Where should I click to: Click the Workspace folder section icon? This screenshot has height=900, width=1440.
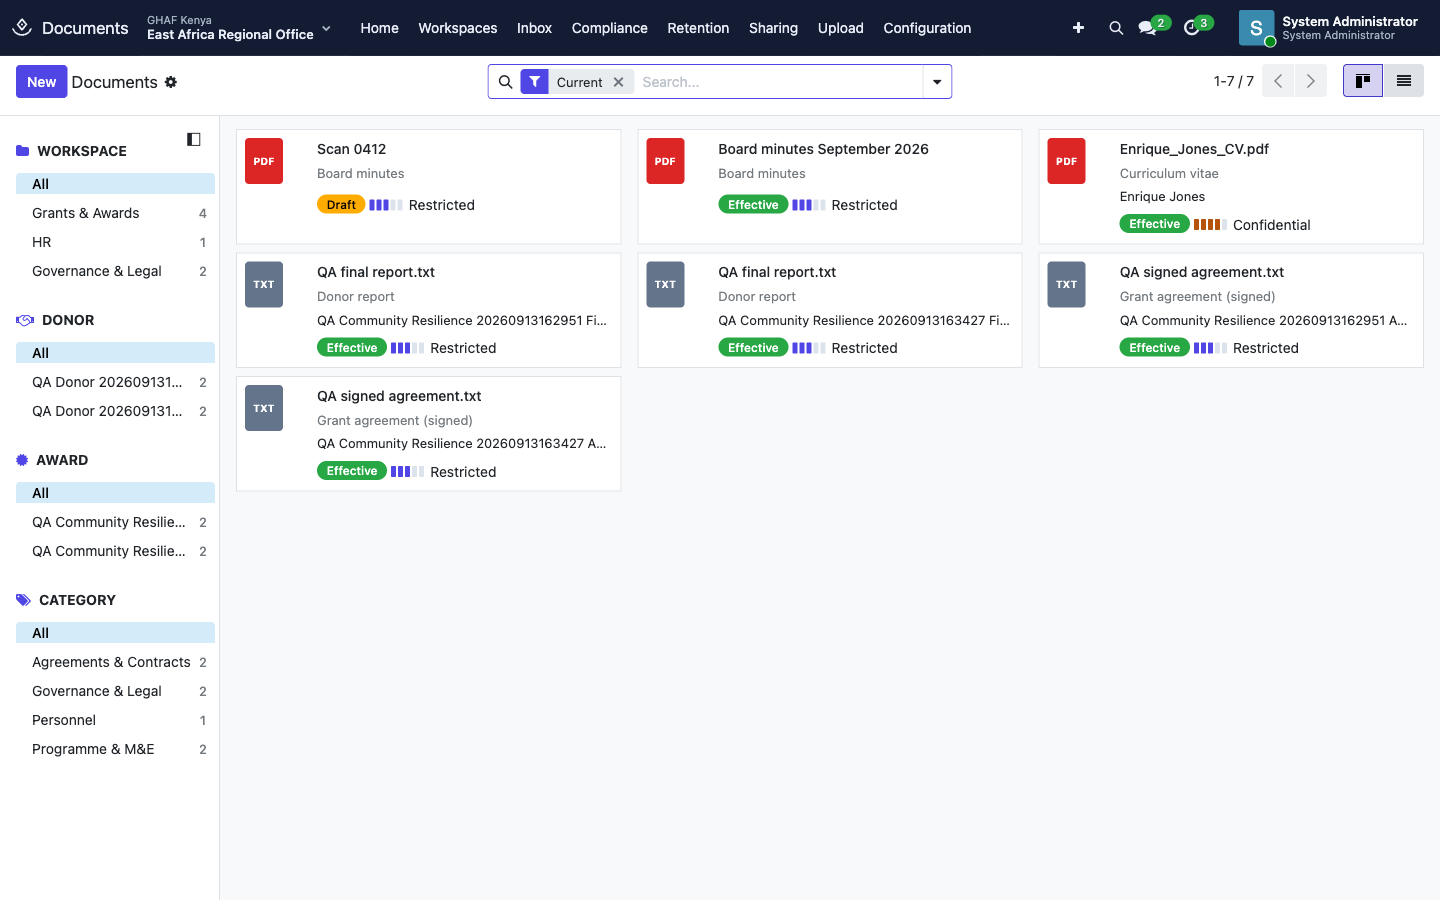coord(23,151)
